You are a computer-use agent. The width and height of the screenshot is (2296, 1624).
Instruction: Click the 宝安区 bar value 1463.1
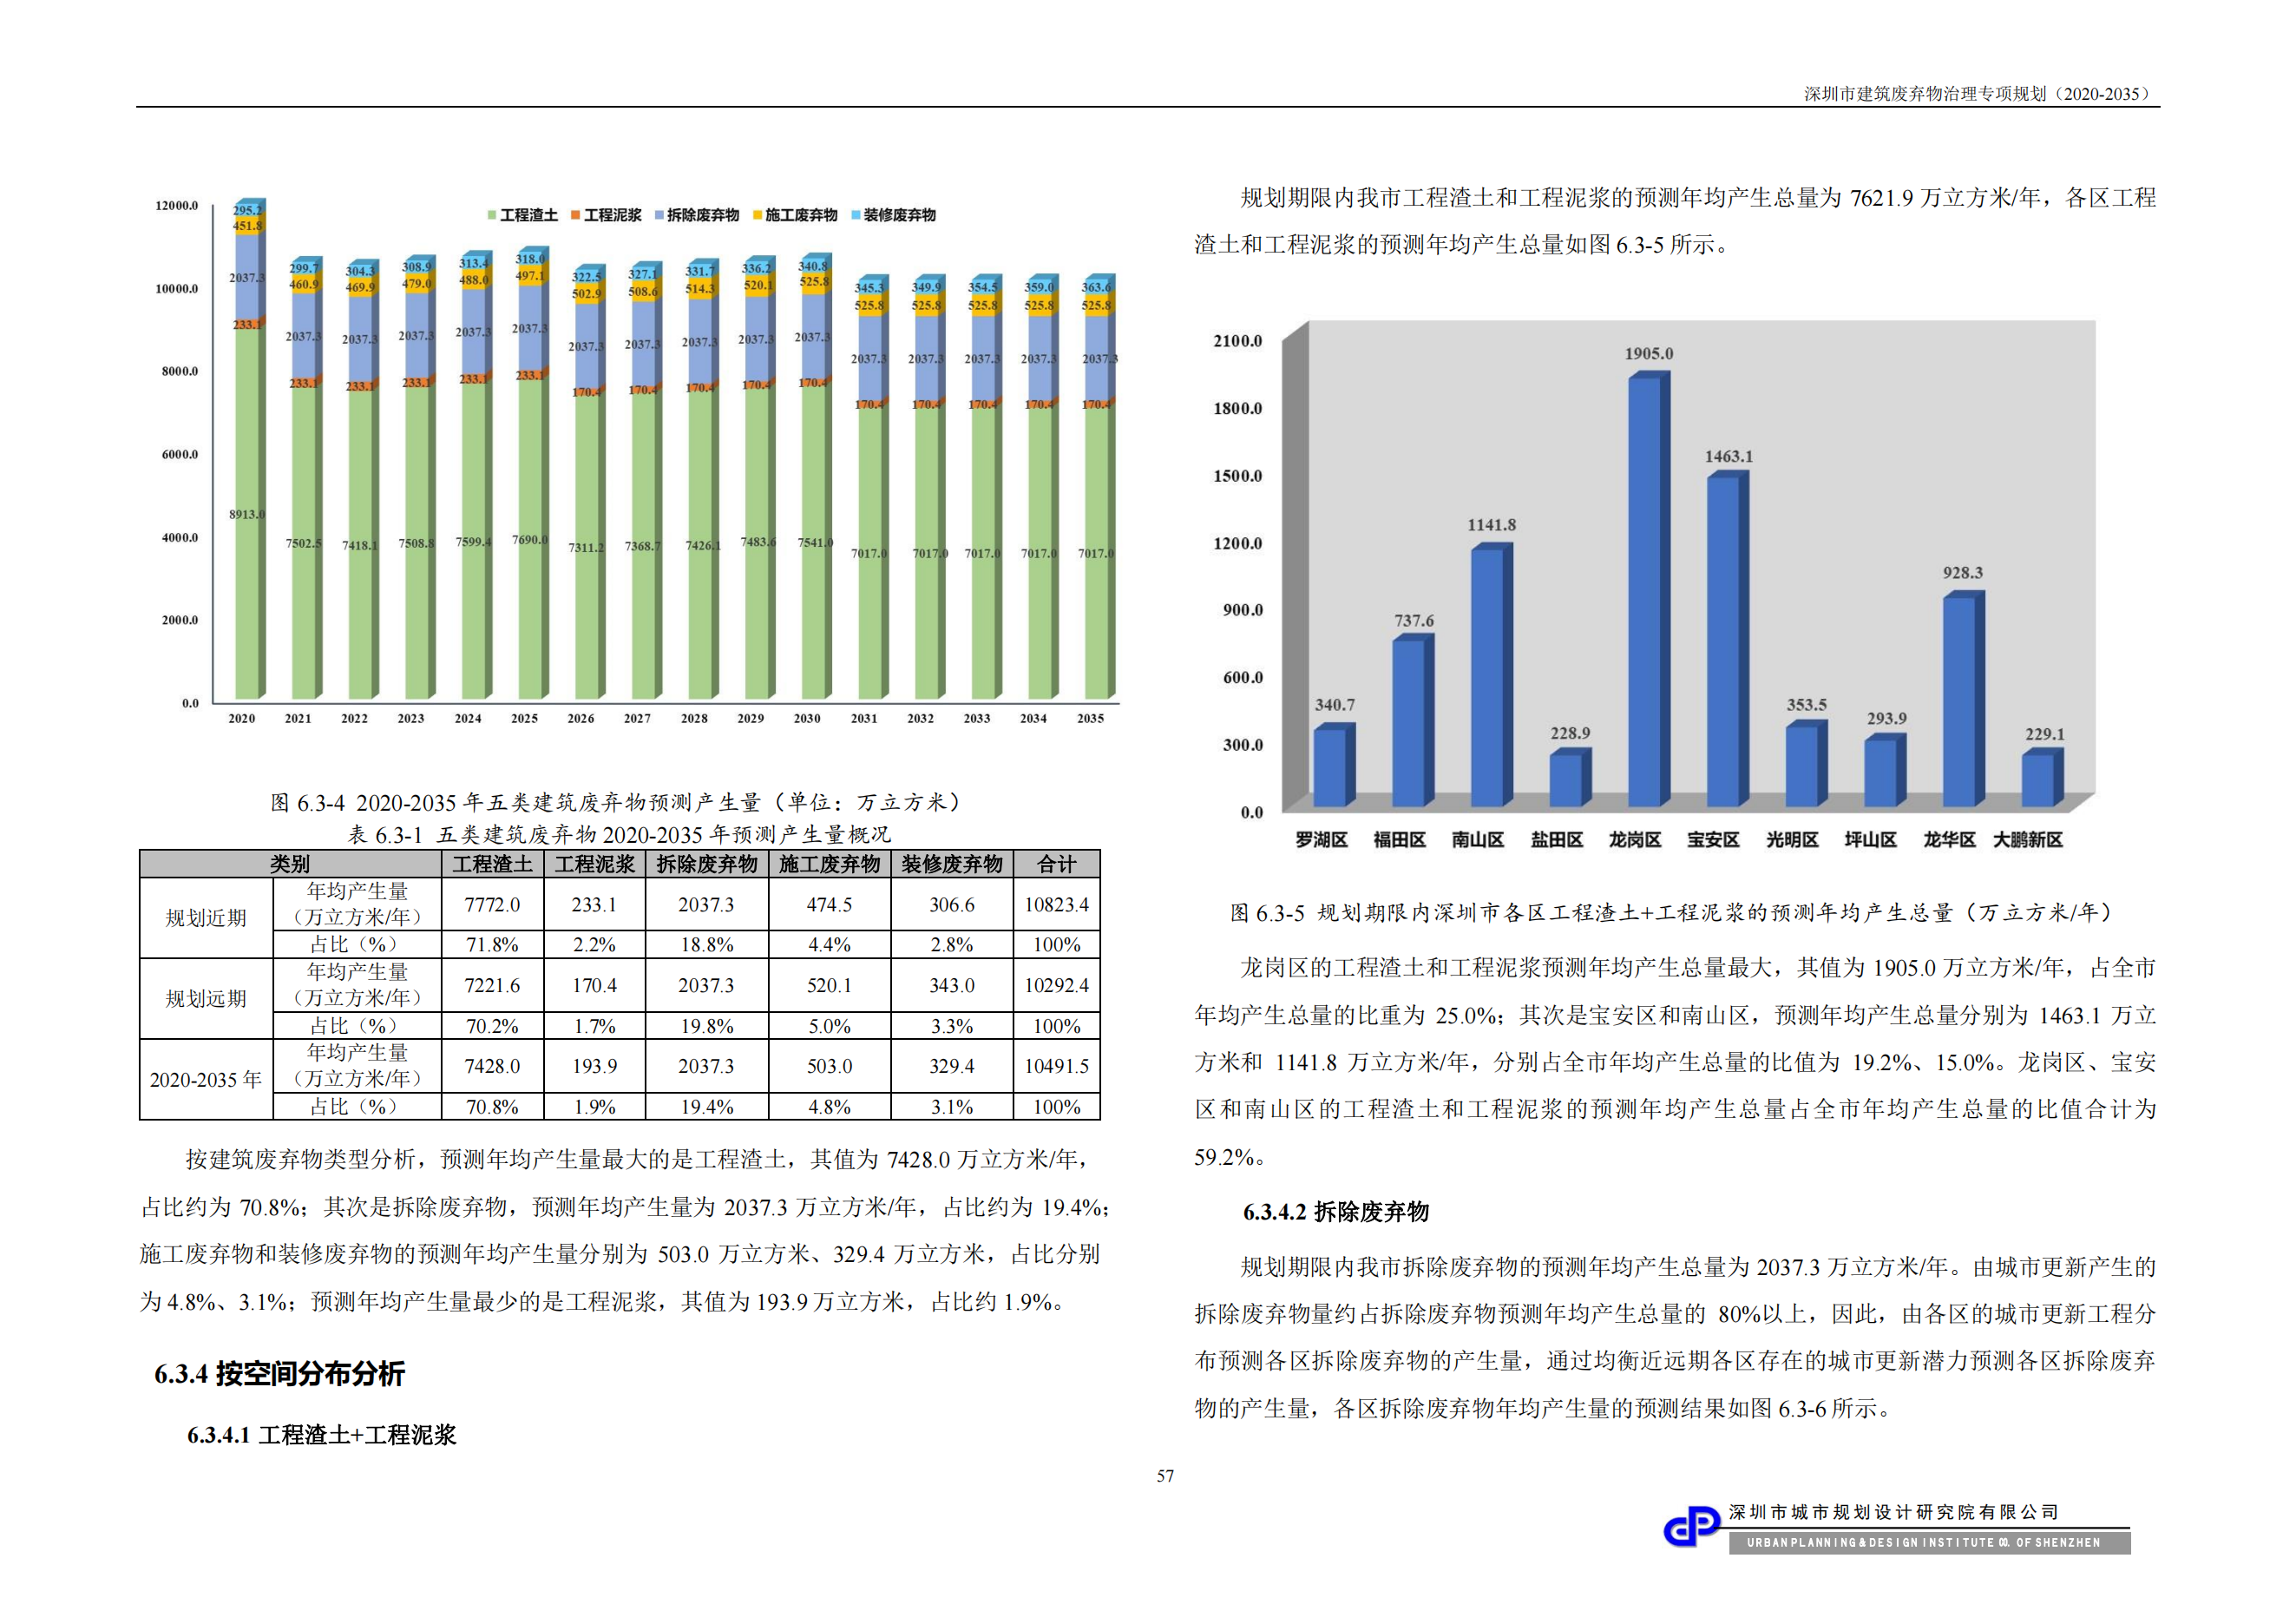point(1729,457)
